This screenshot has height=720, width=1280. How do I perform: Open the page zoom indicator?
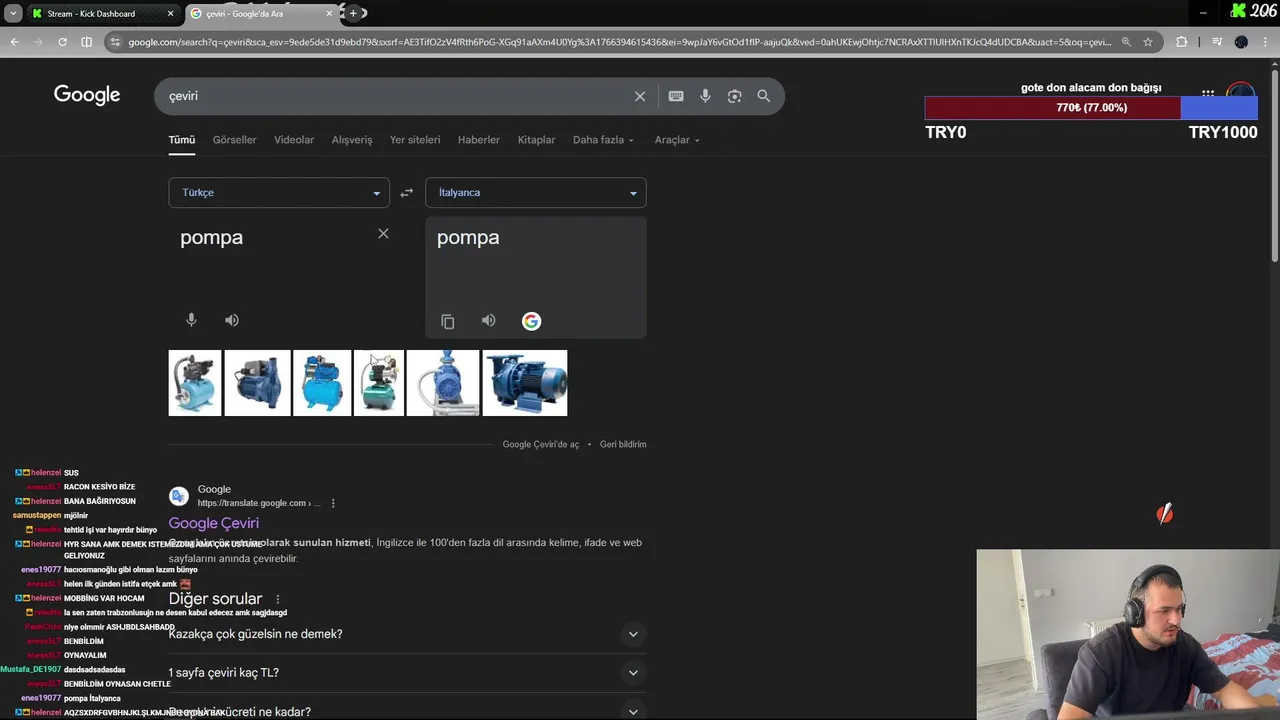(1126, 42)
